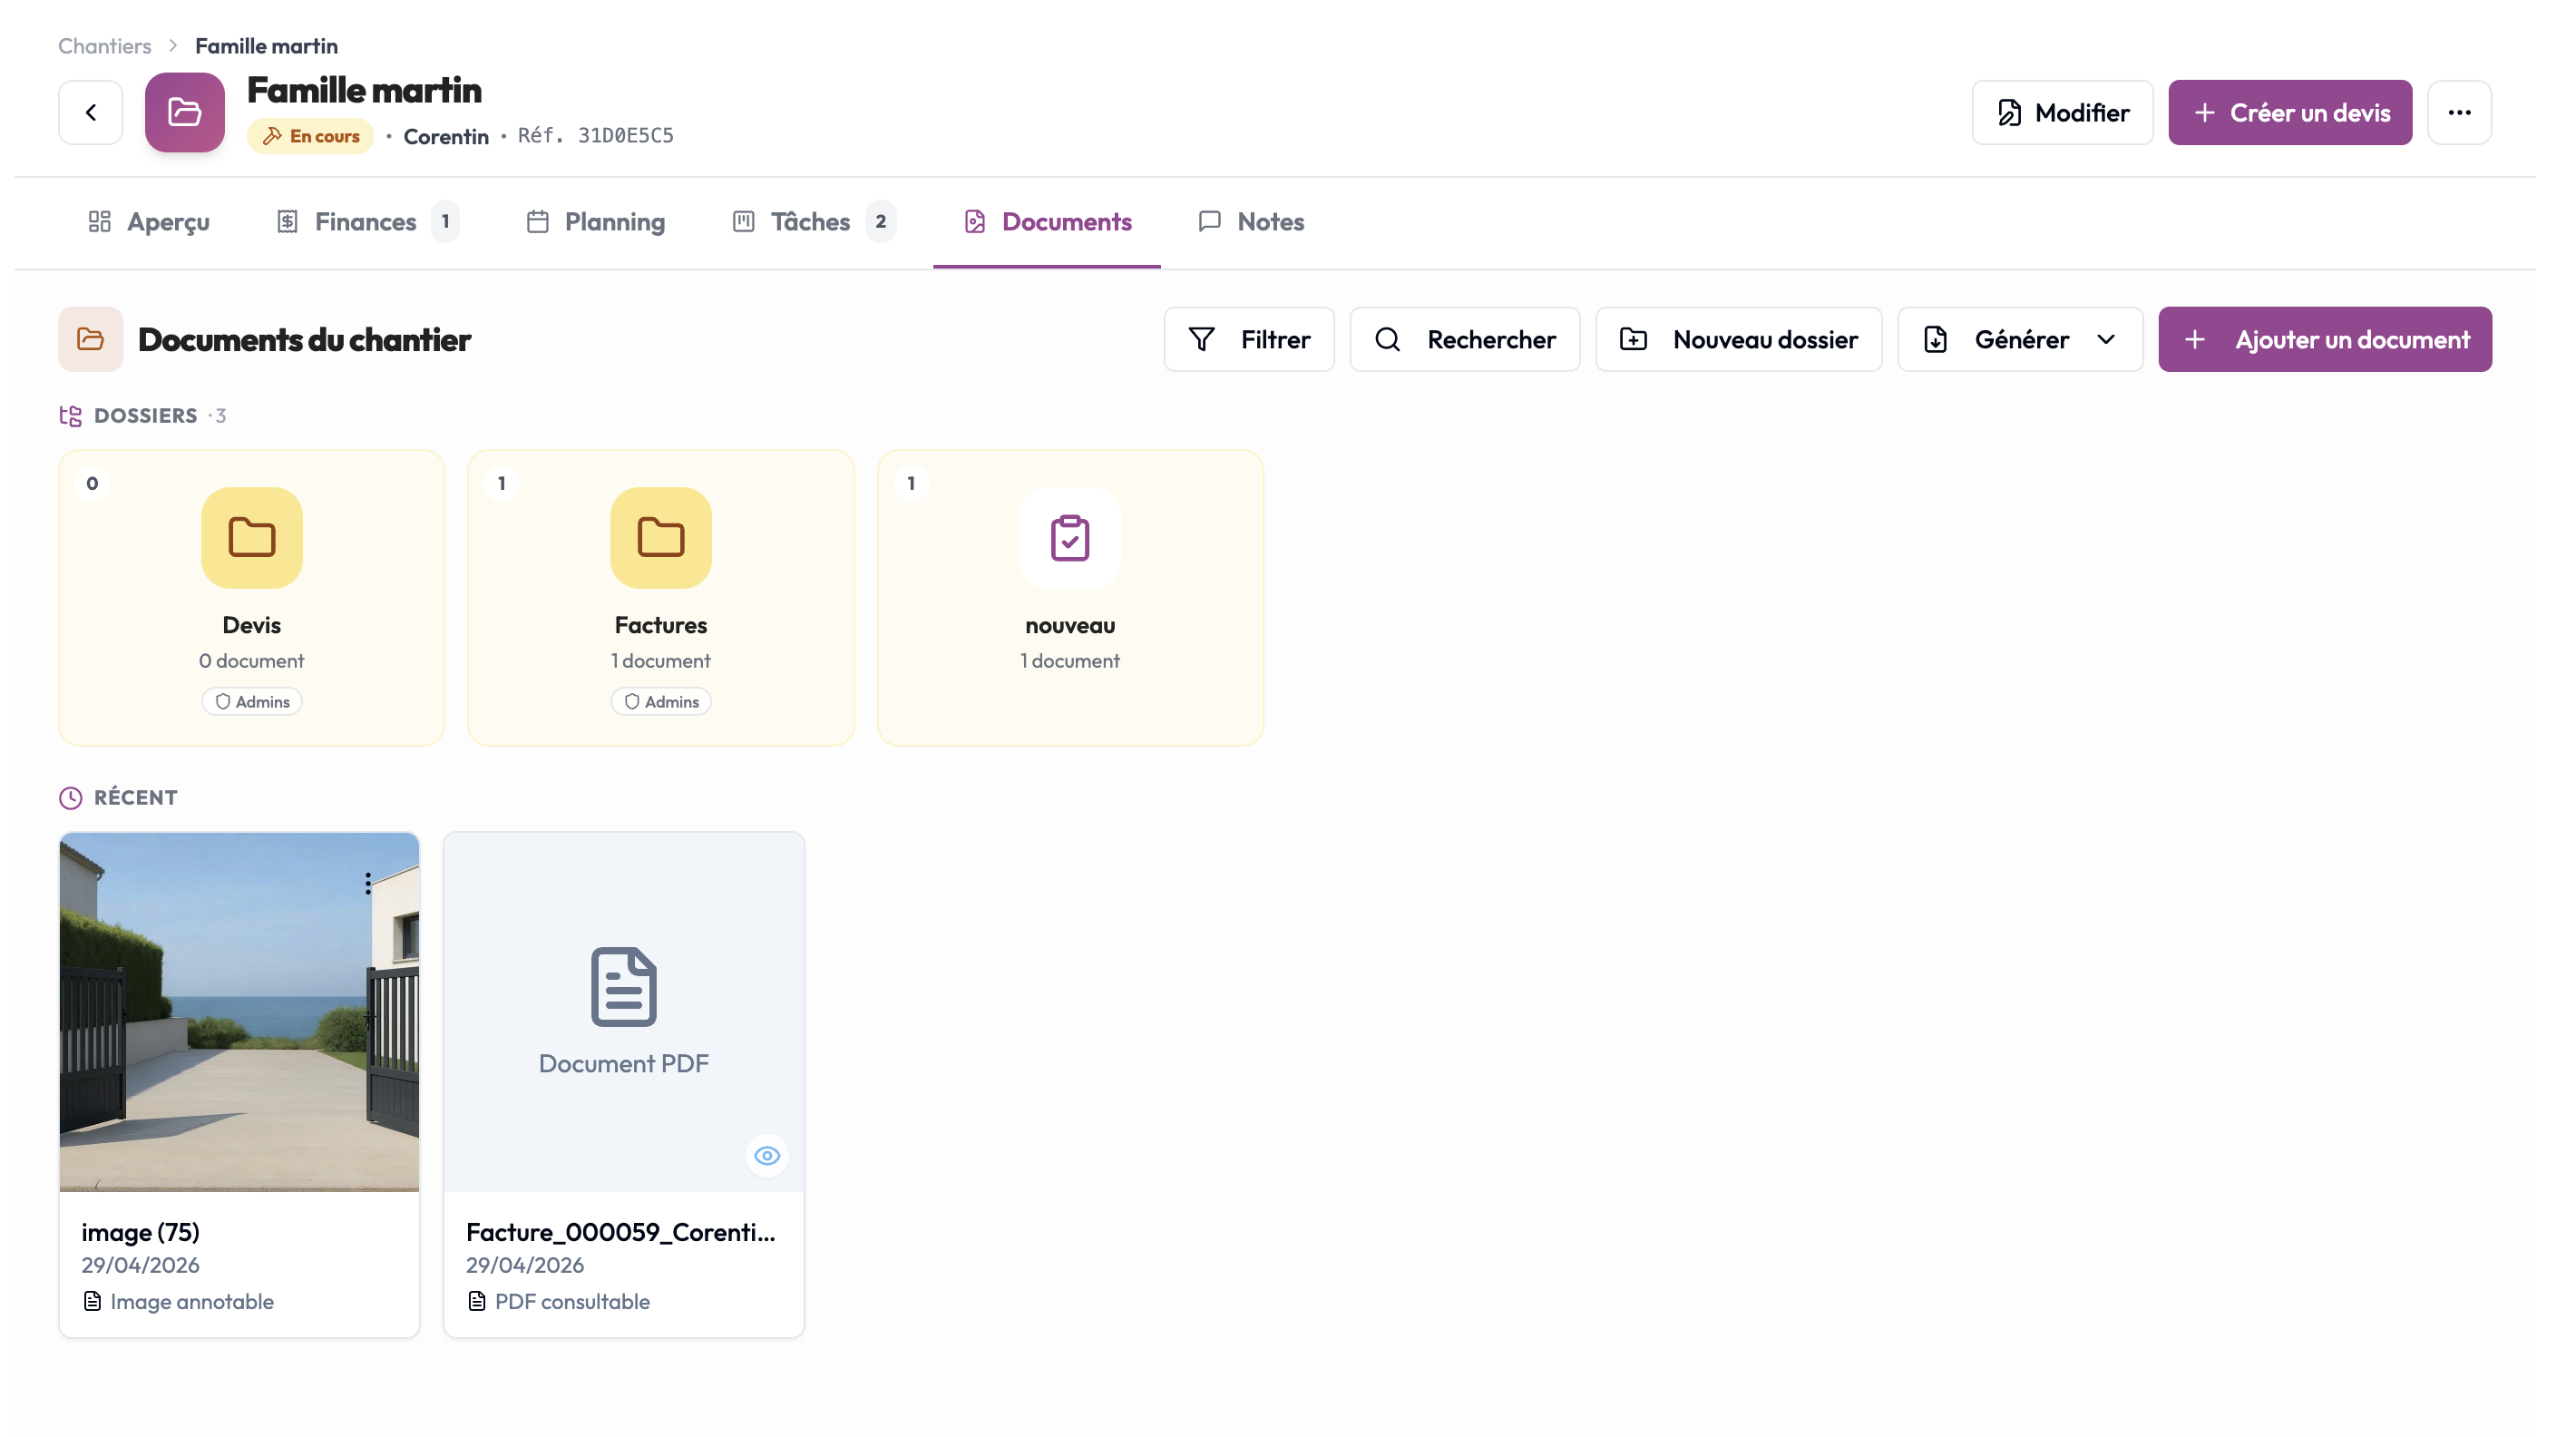Click the DOSSIERS tree icon
This screenshot has height=1437, width=2576.
point(71,416)
